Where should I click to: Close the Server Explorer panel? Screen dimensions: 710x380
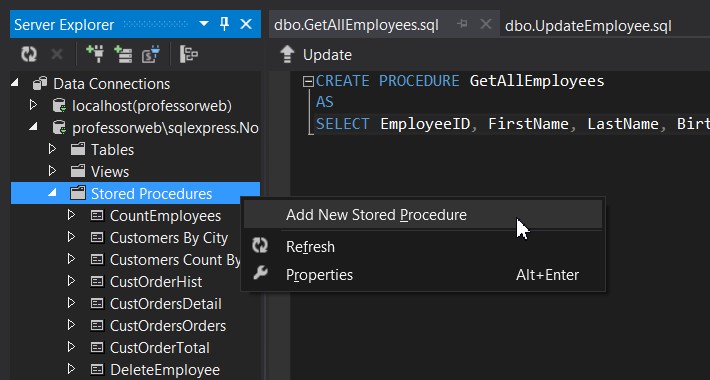tap(246, 24)
